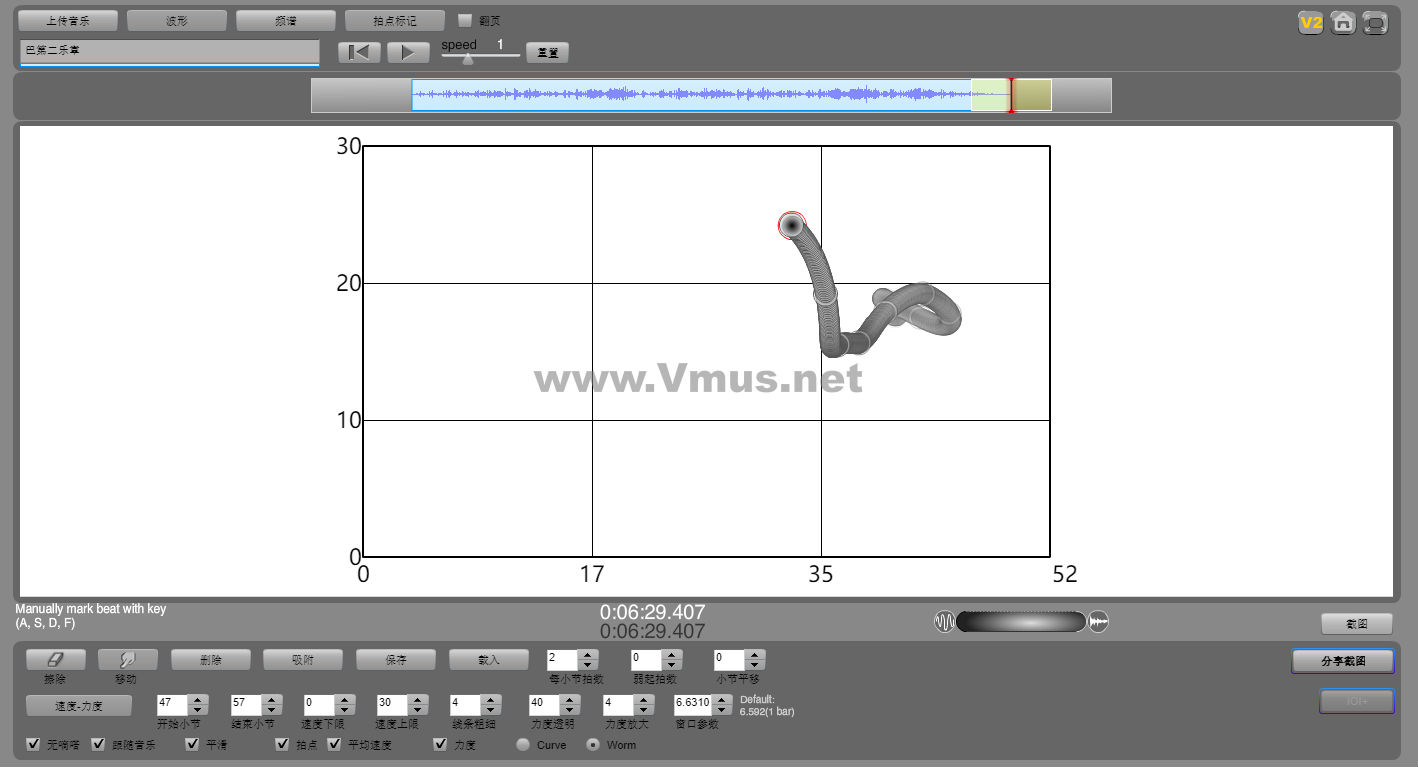Click the 删除 delete button
The height and width of the screenshot is (767, 1418).
(x=211, y=660)
